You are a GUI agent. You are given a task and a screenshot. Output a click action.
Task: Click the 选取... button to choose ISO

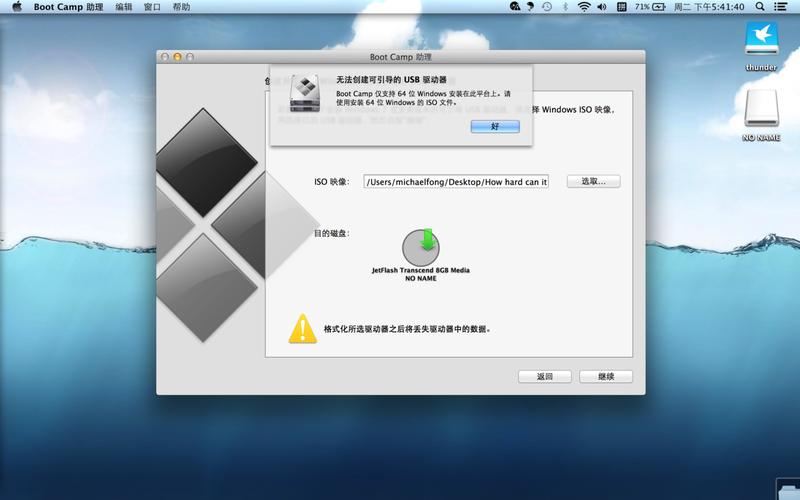point(593,182)
